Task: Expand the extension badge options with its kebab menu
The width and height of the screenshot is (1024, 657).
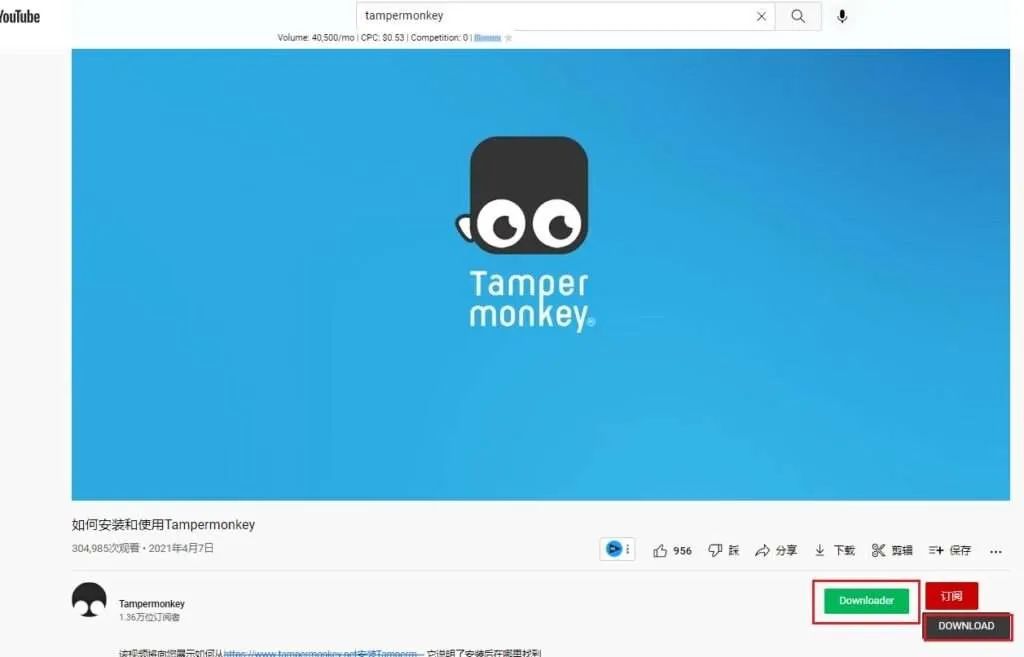Action: (x=628, y=548)
